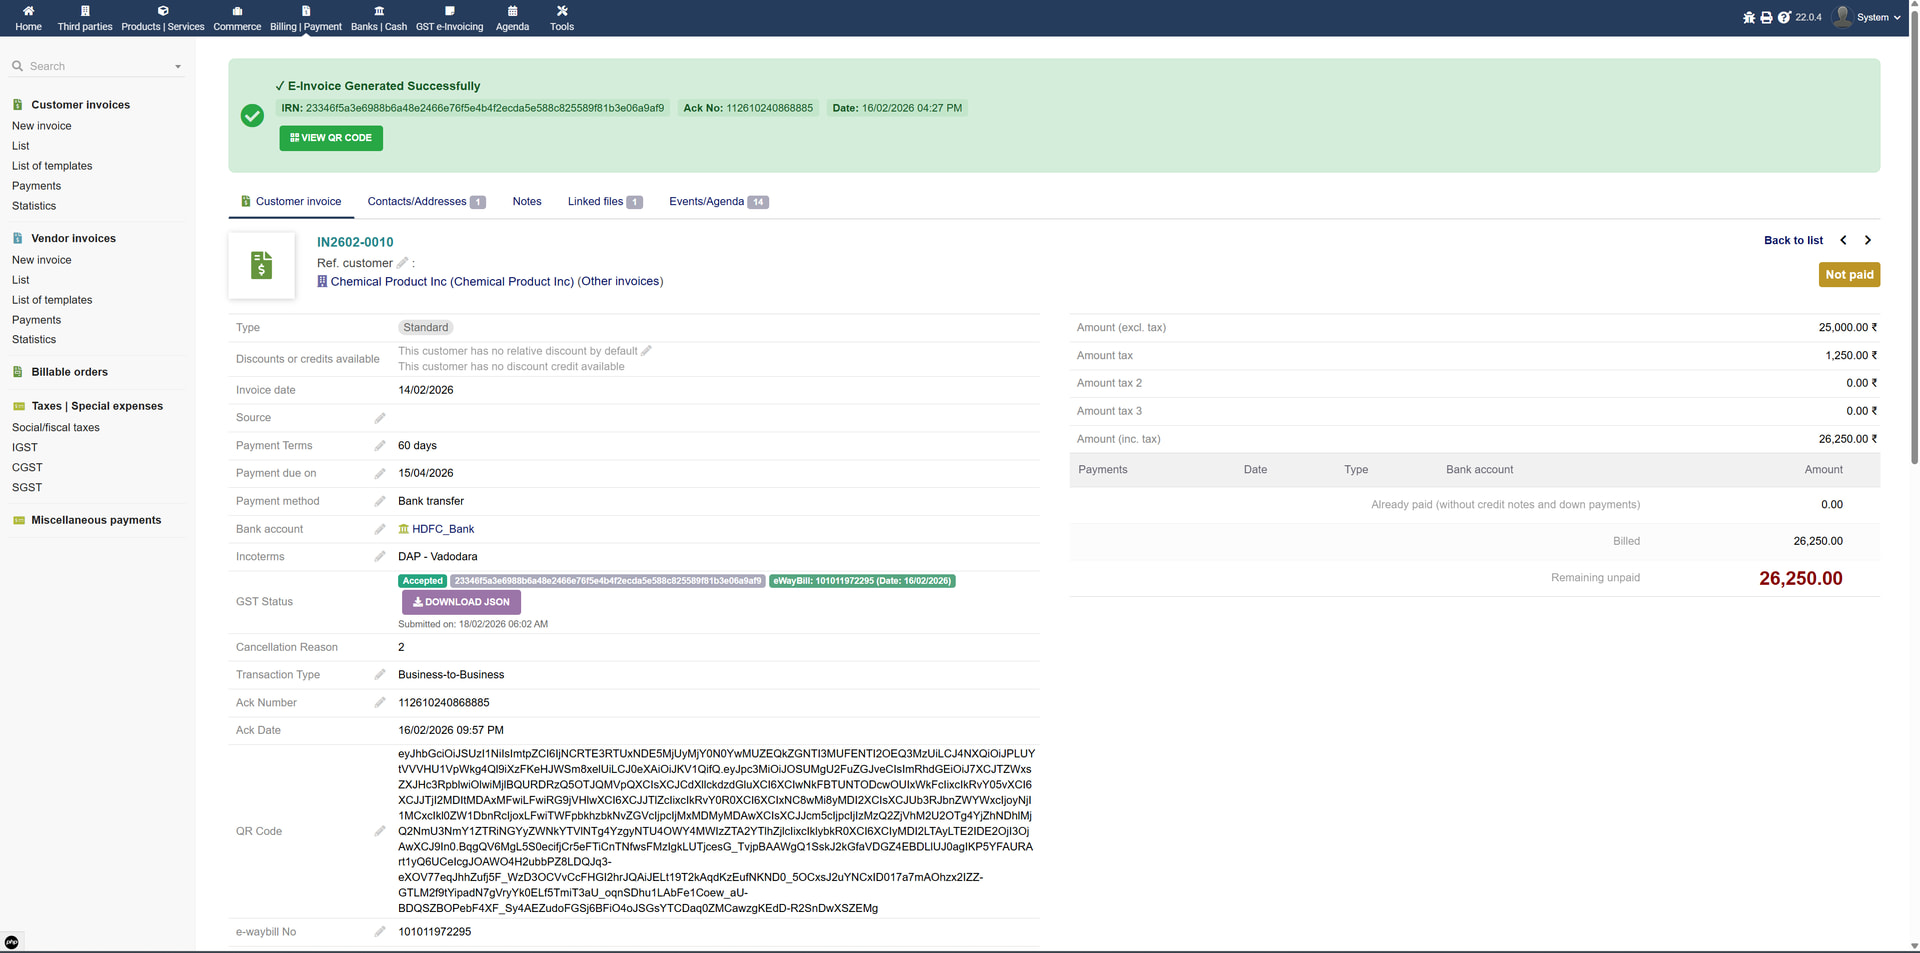Edit the Payment Terms pencil icon

(380, 446)
